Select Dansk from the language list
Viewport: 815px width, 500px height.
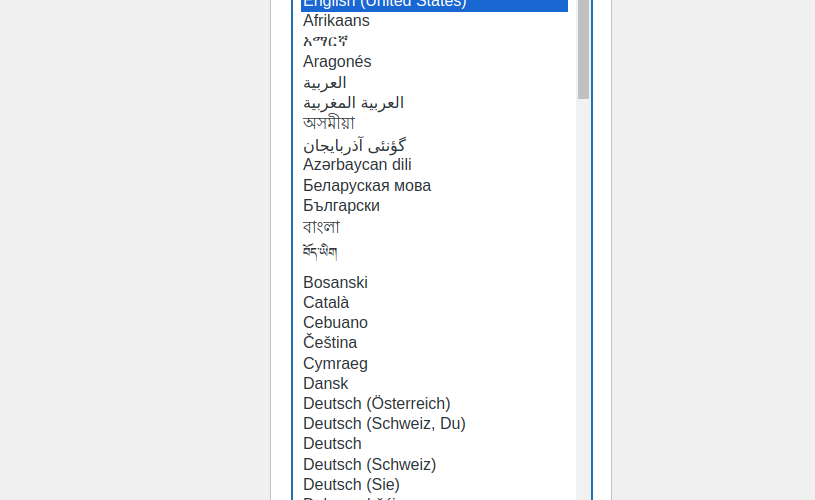326,384
